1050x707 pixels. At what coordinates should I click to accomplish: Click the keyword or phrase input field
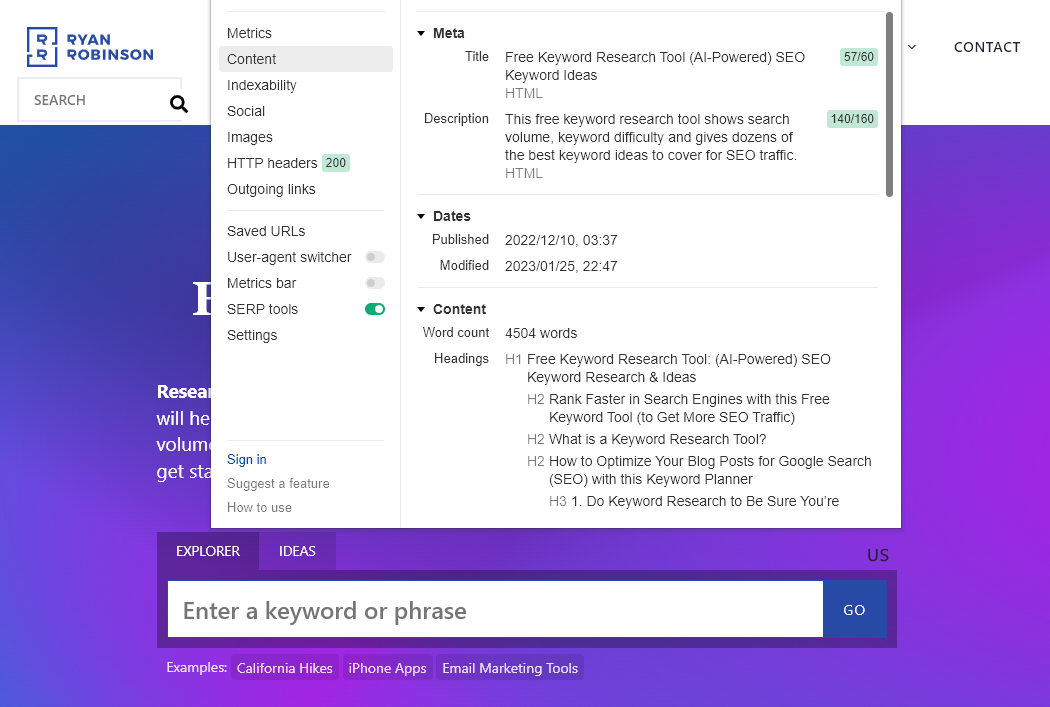click(x=494, y=609)
